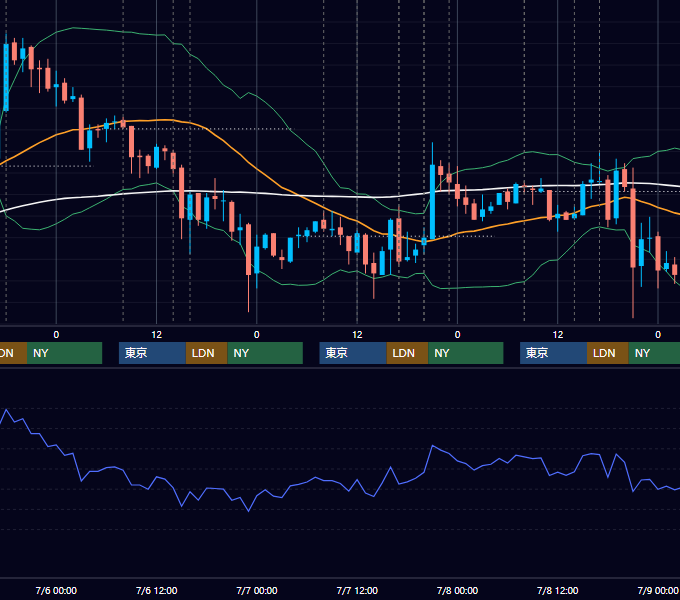Click the 7/8 12:00 date label
The image size is (680, 600).
click(x=557, y=590)
